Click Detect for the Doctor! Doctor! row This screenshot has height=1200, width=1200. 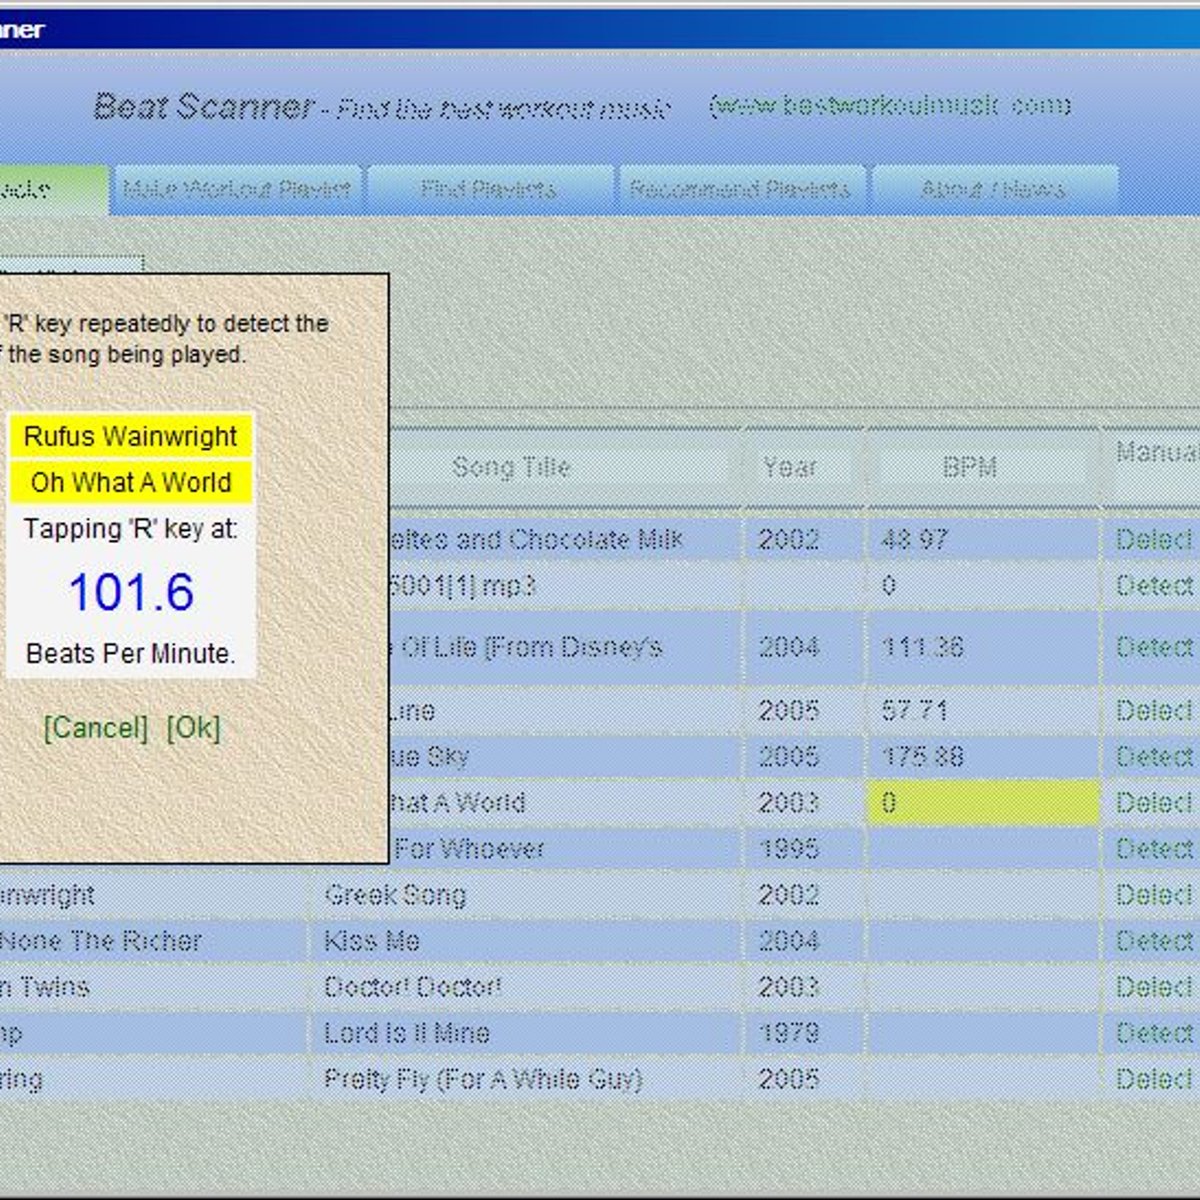point(1154,986)
